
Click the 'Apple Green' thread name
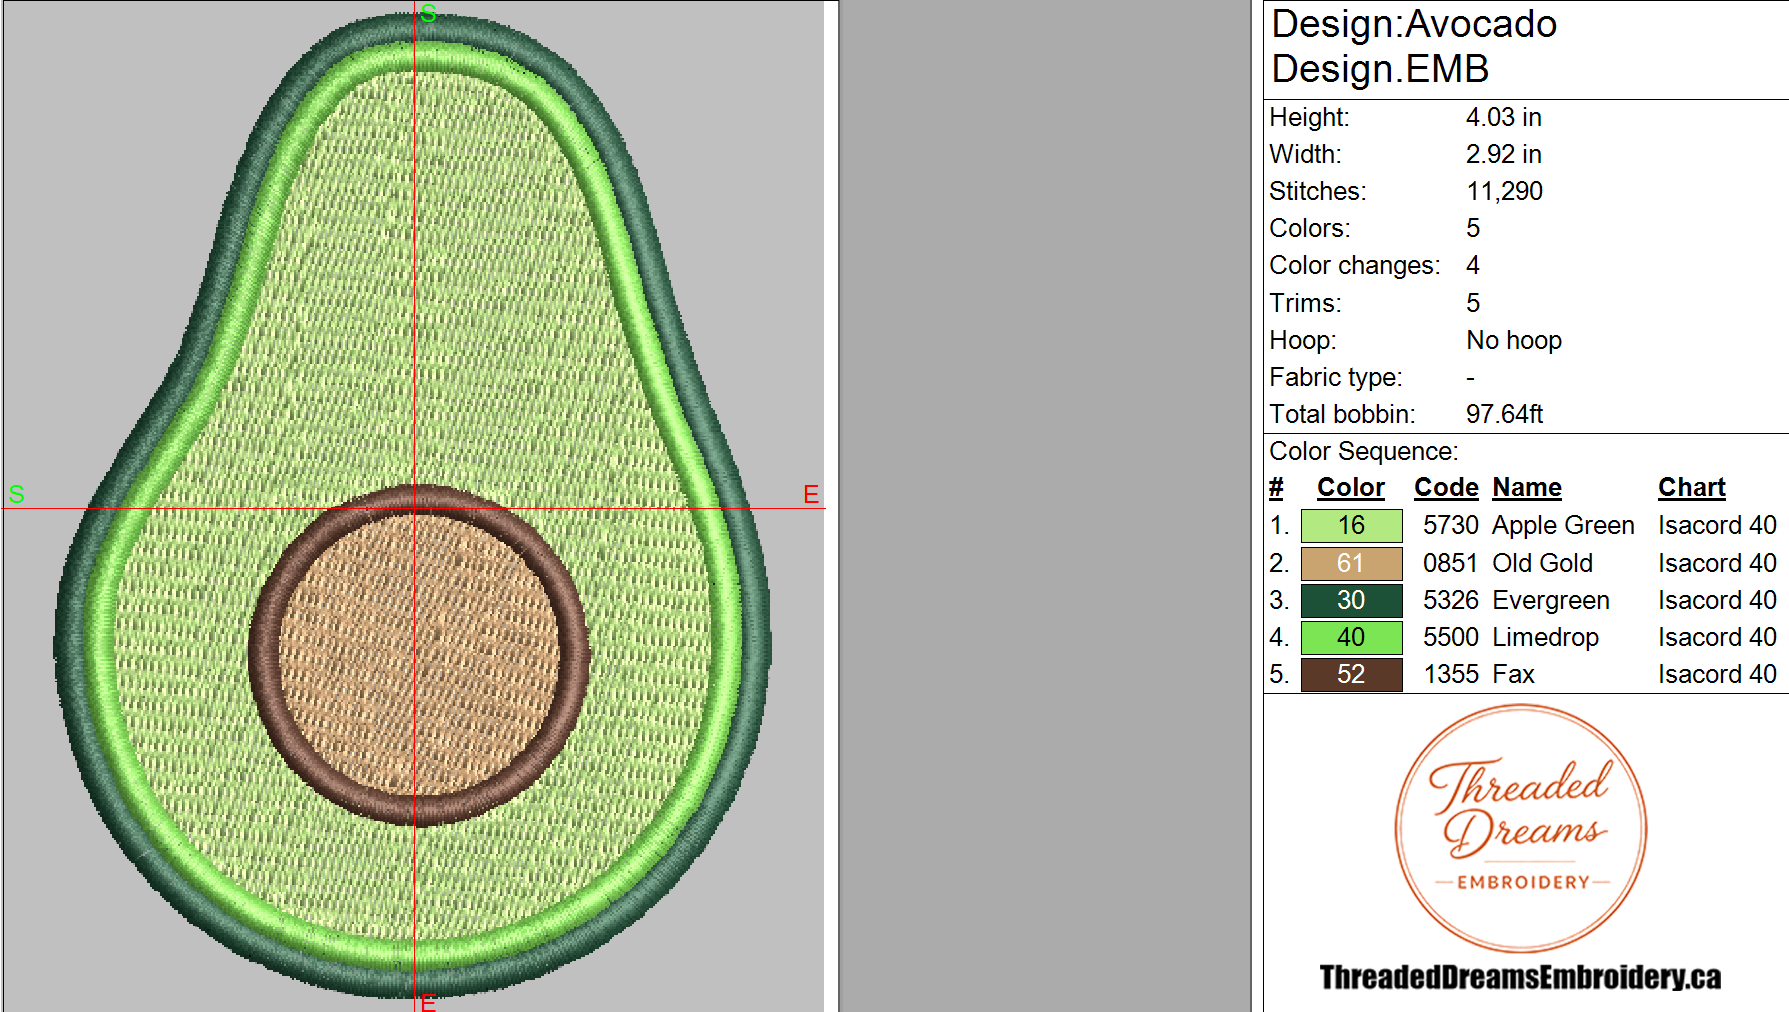click(1563, 525)
